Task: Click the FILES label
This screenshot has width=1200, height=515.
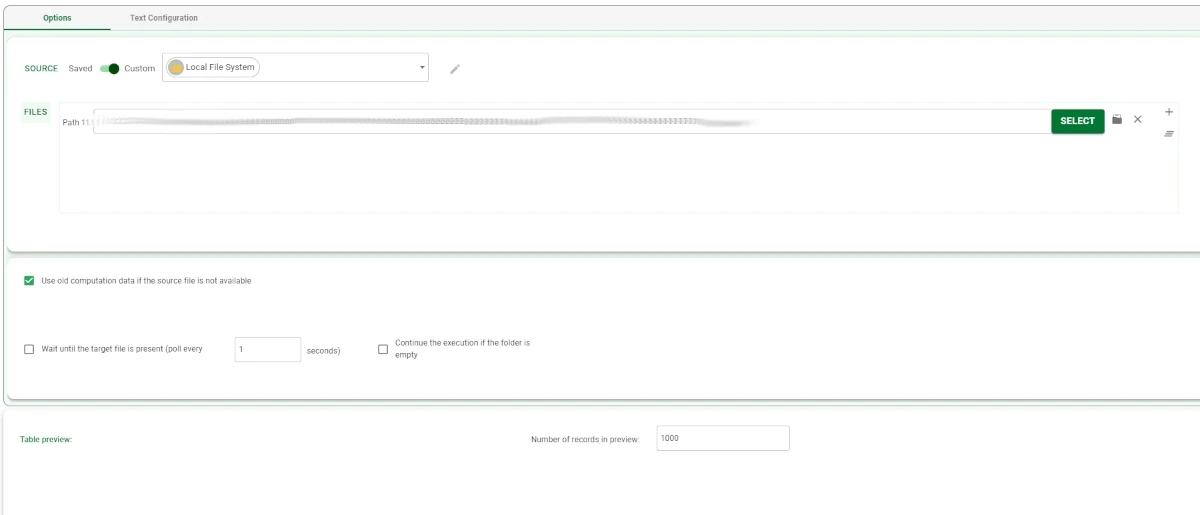Action: click(35, 112)
